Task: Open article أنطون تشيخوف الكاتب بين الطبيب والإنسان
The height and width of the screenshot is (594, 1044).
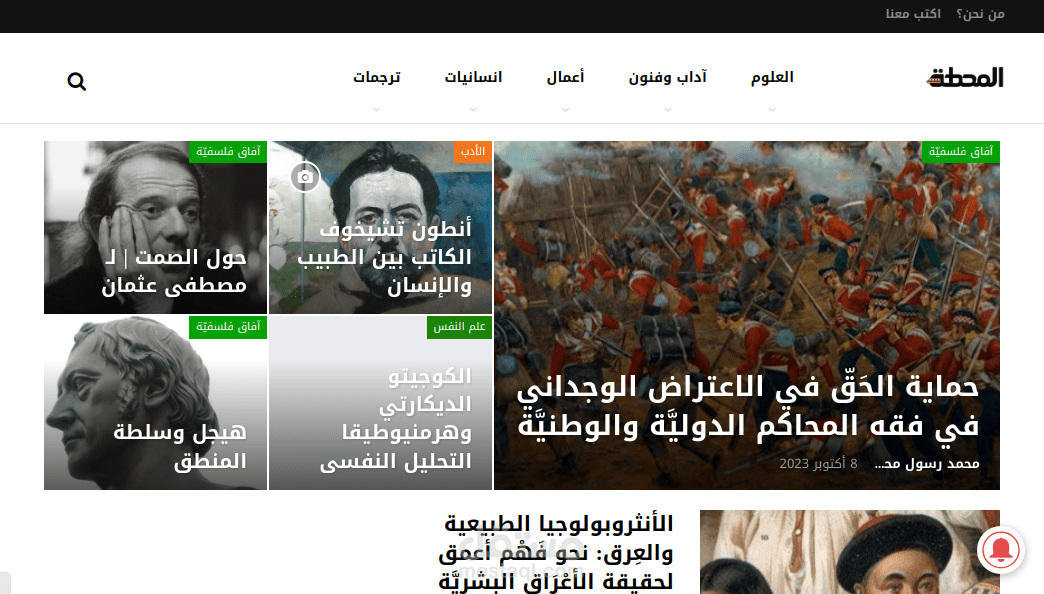Action: pos(384,257)
